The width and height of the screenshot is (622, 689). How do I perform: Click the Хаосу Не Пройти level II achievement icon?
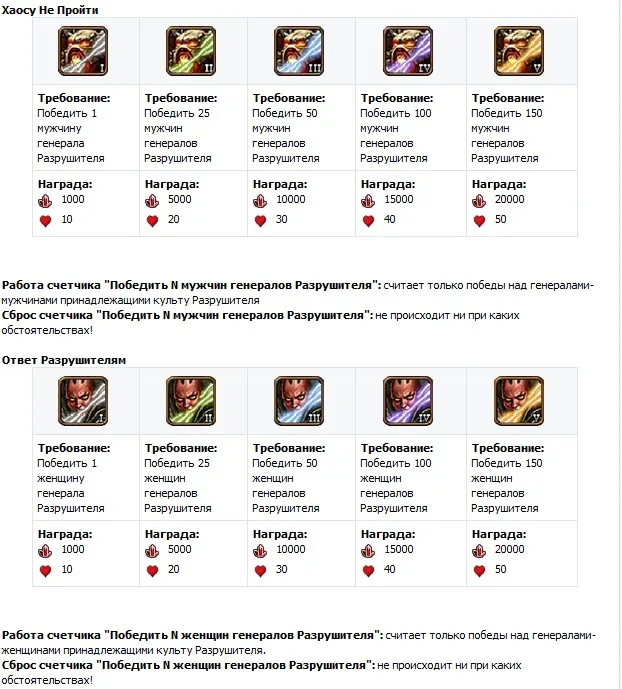[x=192, y=51]
